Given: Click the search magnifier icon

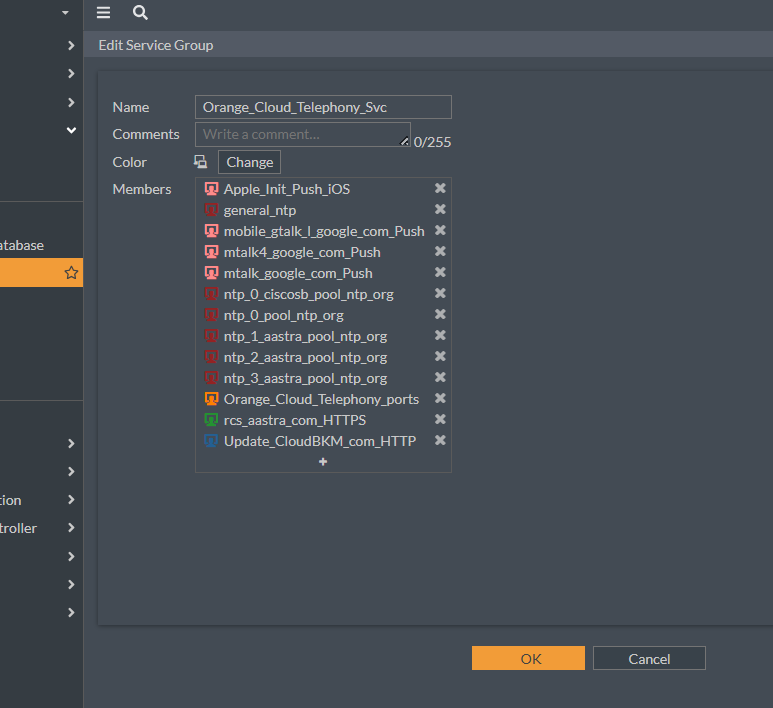Looking at the screenshot, I should click(x=140, y=12).
